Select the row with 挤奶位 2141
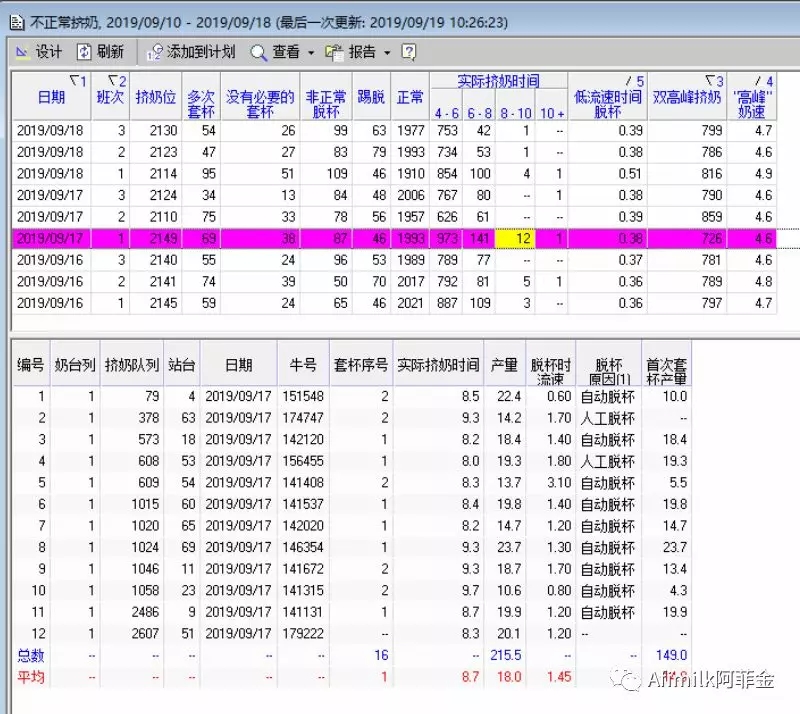 coord(394,281)
